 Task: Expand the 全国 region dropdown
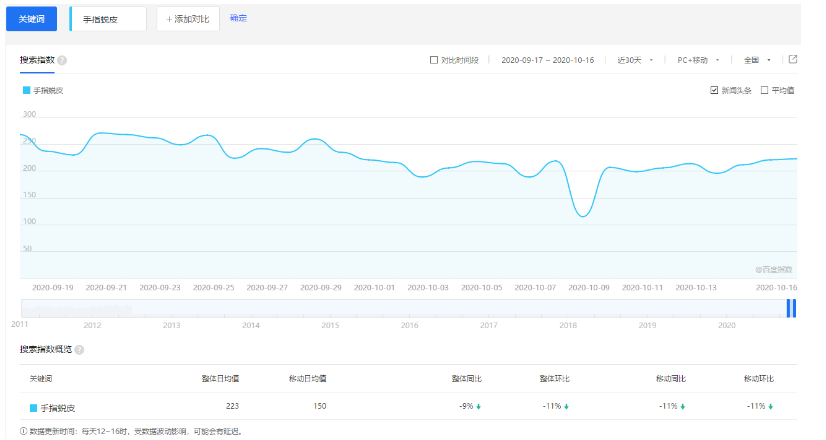[757, 60]
